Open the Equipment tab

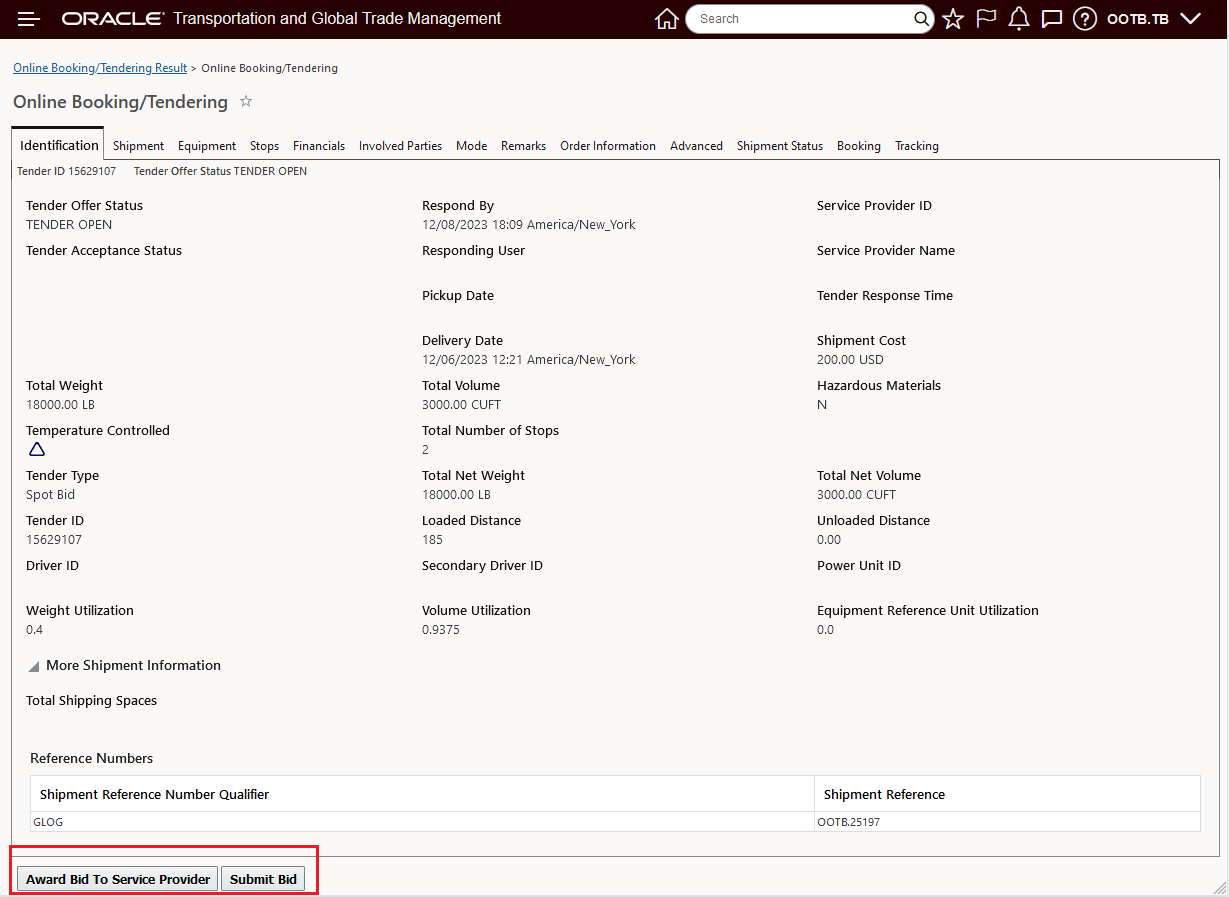(x=207, y=146)
